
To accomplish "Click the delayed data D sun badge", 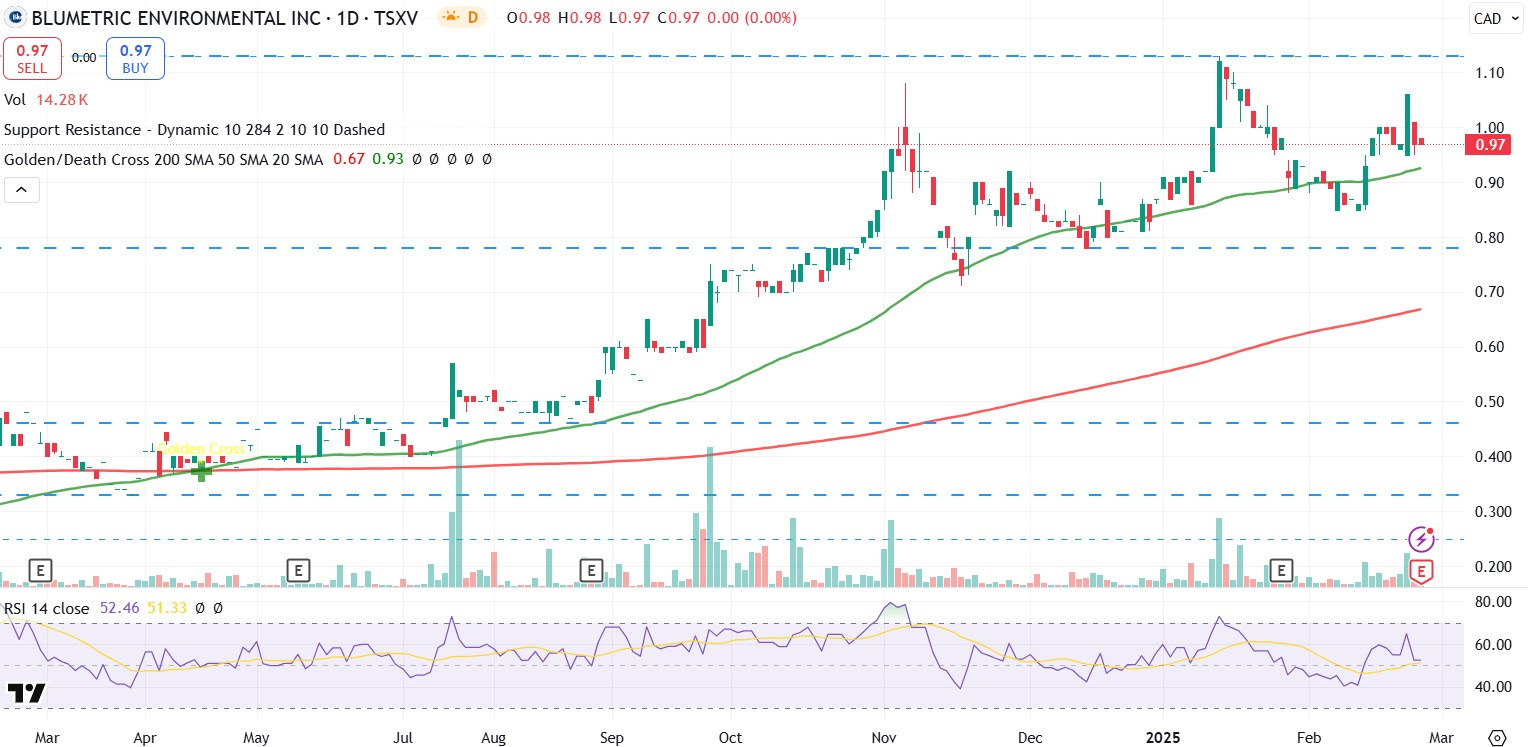I will point(462,17).
